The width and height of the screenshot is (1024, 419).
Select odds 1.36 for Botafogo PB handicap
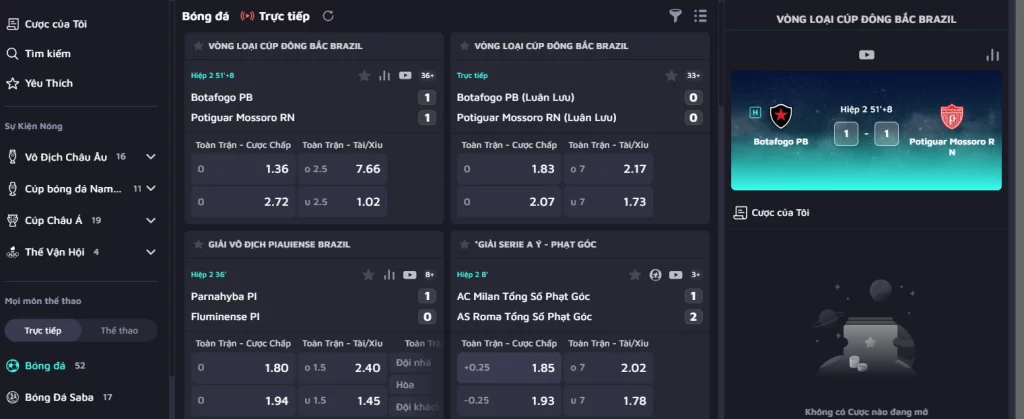point(244,169)
